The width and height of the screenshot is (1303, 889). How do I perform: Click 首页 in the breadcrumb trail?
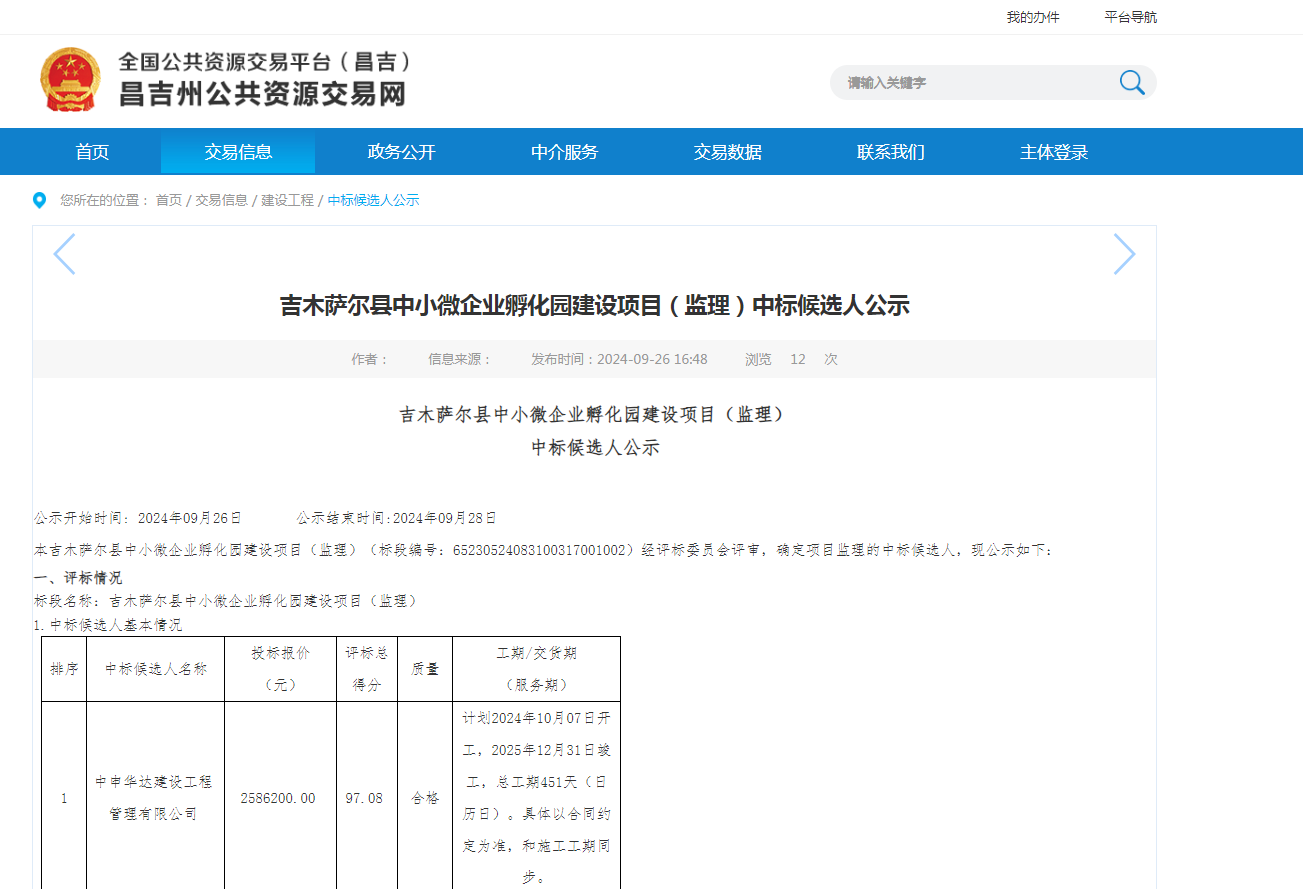pos(169,200)
